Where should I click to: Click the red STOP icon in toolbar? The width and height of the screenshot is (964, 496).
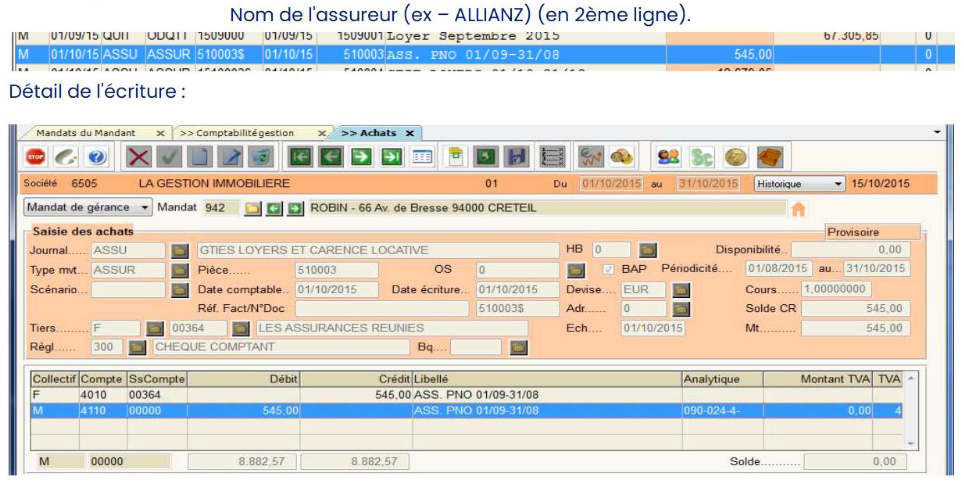coord(36,157)
